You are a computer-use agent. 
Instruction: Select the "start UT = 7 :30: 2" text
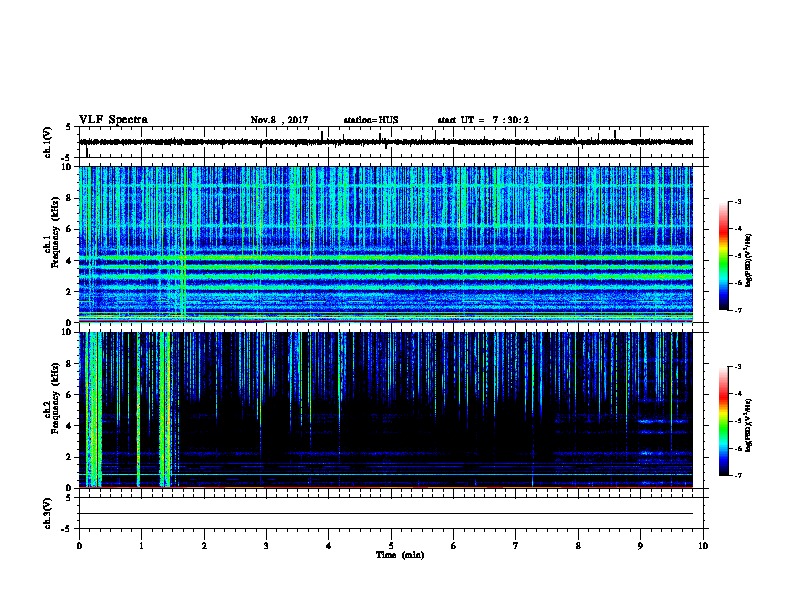[x=483, y=120]
